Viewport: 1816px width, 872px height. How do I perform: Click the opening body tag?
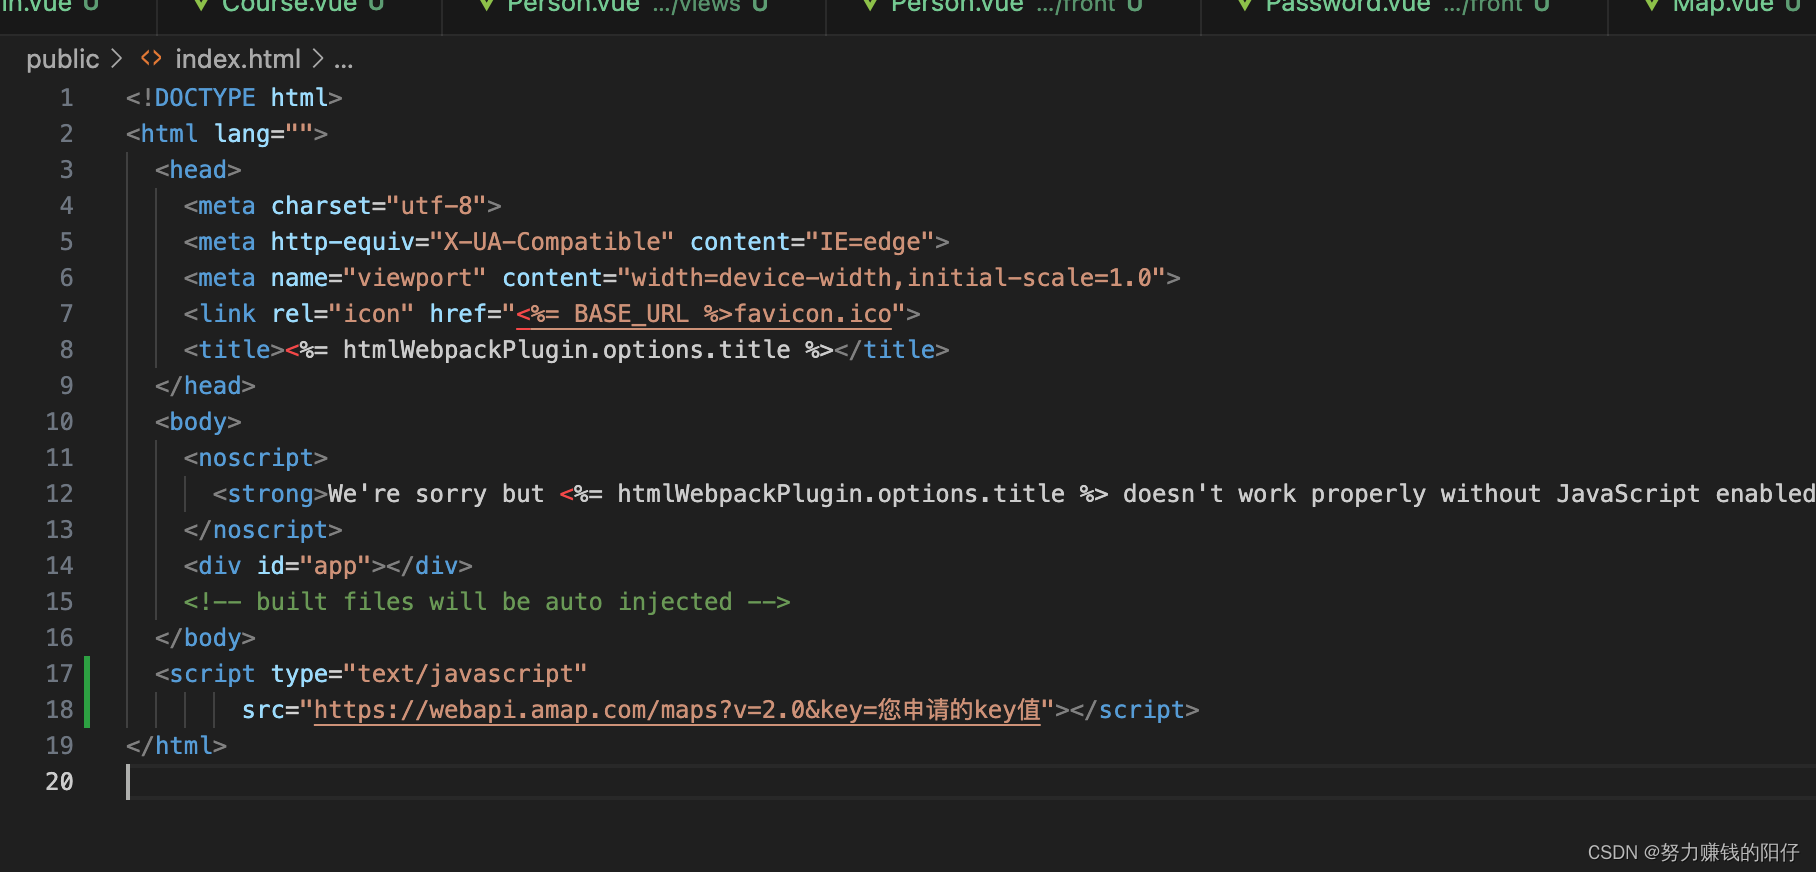pos(198,422)
